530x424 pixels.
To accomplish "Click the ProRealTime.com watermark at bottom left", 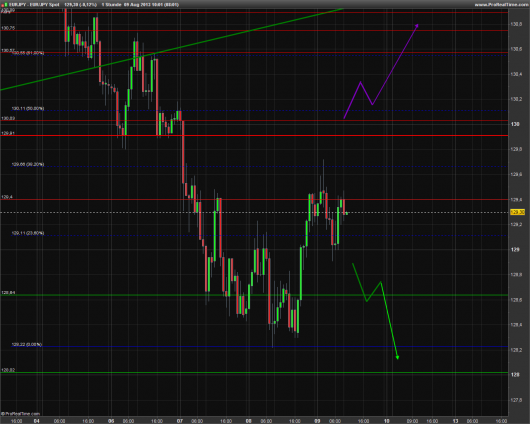I will [x=20, y=414].
